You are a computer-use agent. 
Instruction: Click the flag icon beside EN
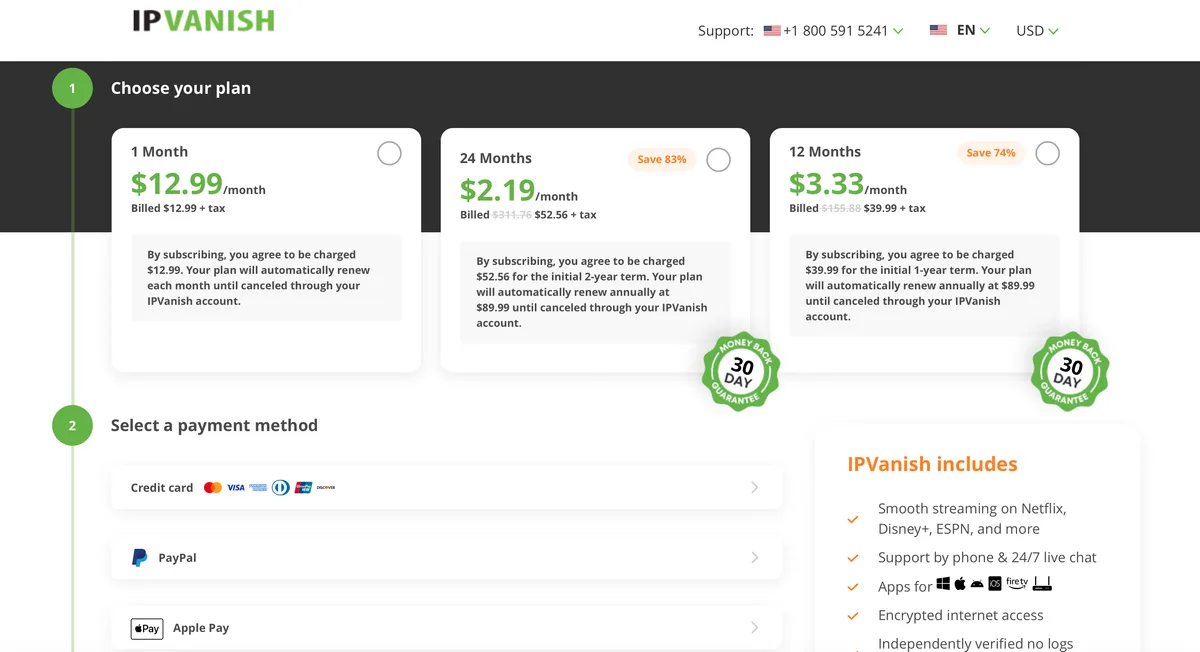point(938,30)
